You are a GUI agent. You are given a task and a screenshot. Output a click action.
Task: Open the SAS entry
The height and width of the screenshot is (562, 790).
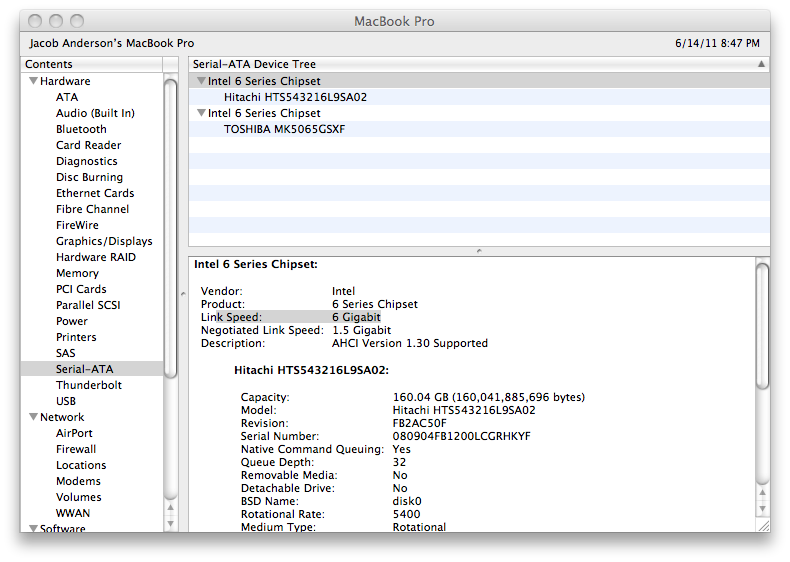[x=65, y=353]
